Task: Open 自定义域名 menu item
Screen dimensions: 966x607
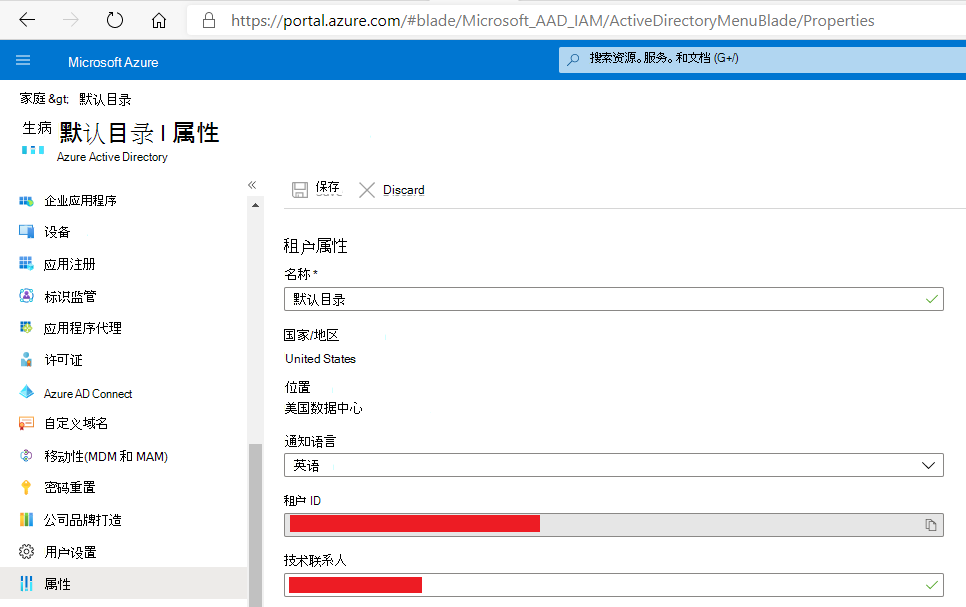Action: tap(76, 423)
